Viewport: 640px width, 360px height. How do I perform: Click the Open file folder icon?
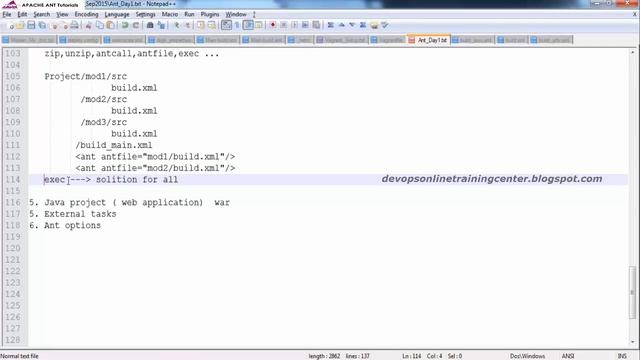[x=20, y=25]
